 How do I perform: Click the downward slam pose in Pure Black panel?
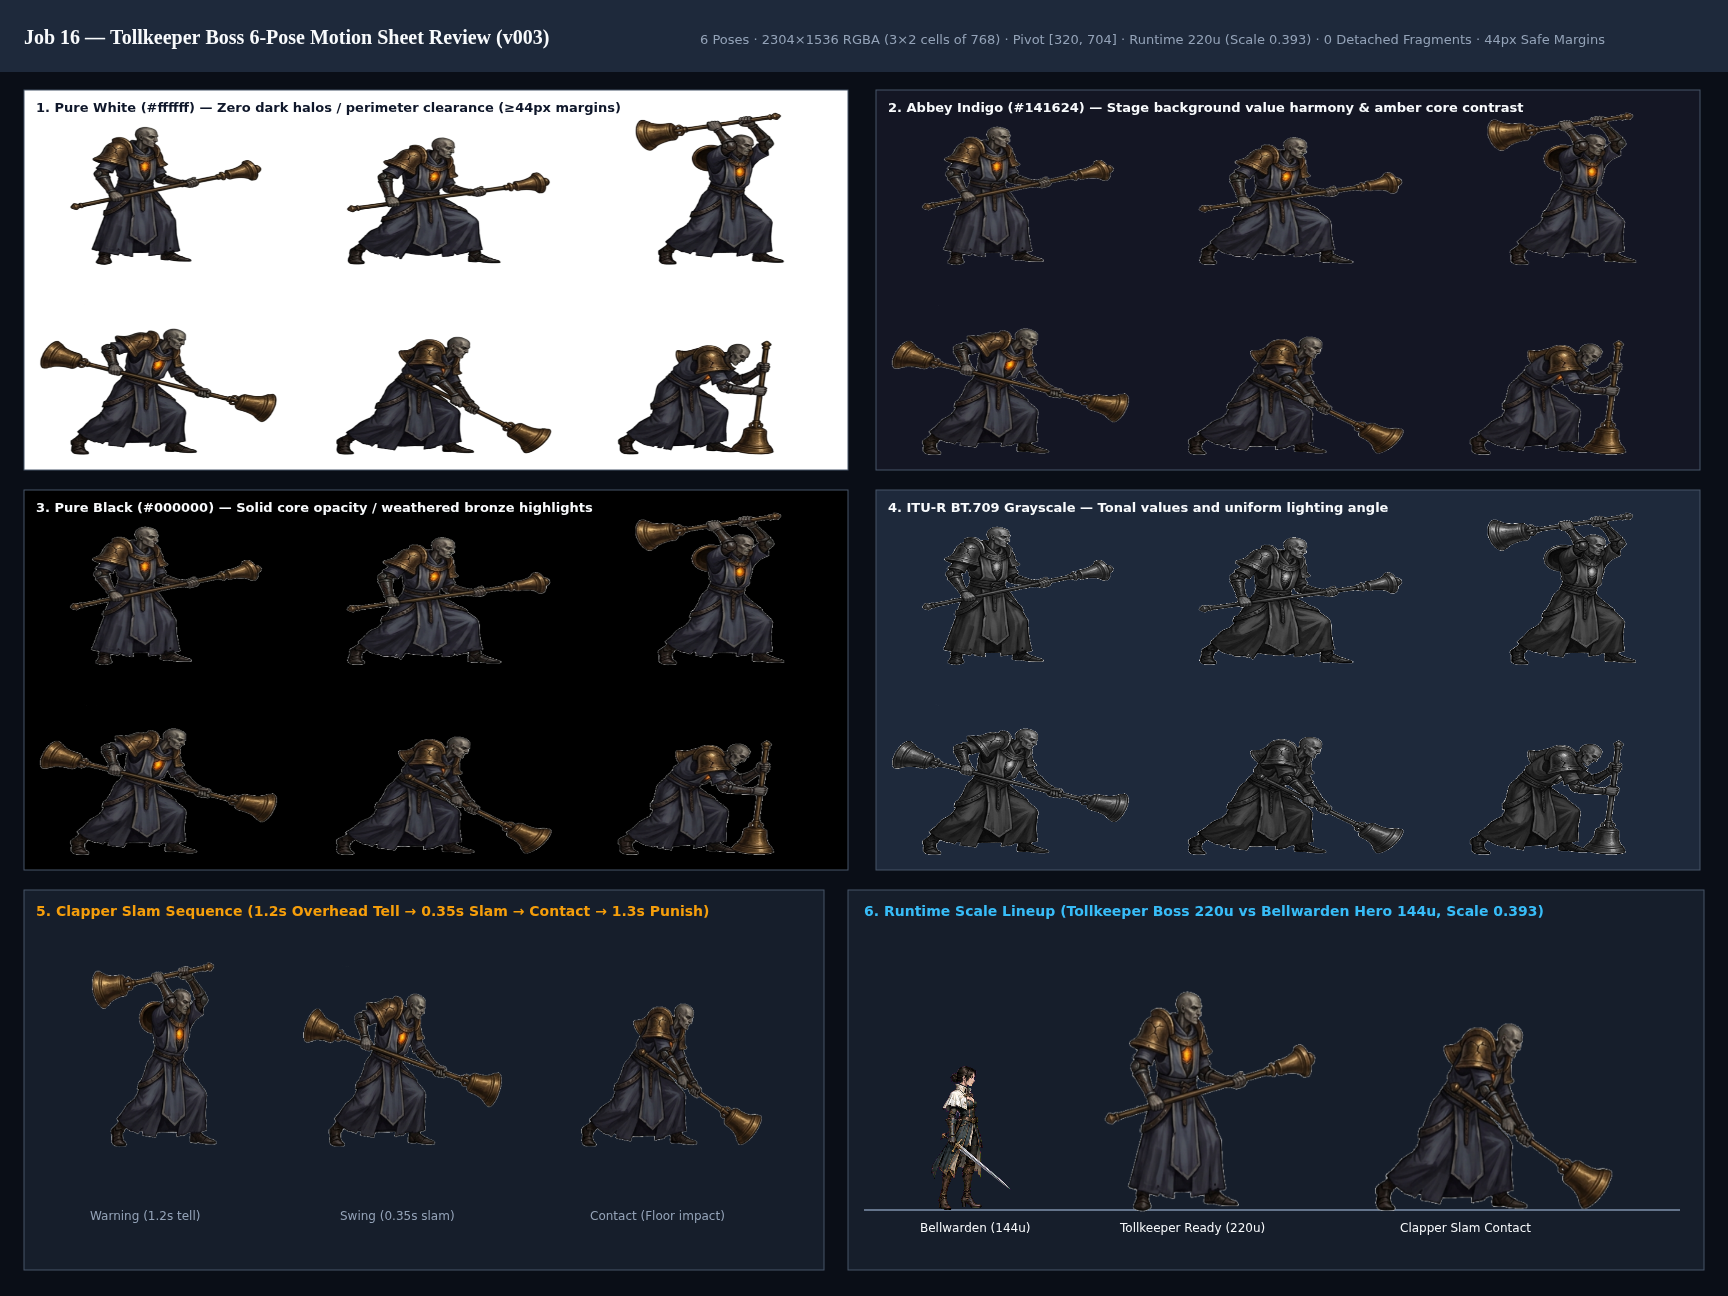point(443,796)
